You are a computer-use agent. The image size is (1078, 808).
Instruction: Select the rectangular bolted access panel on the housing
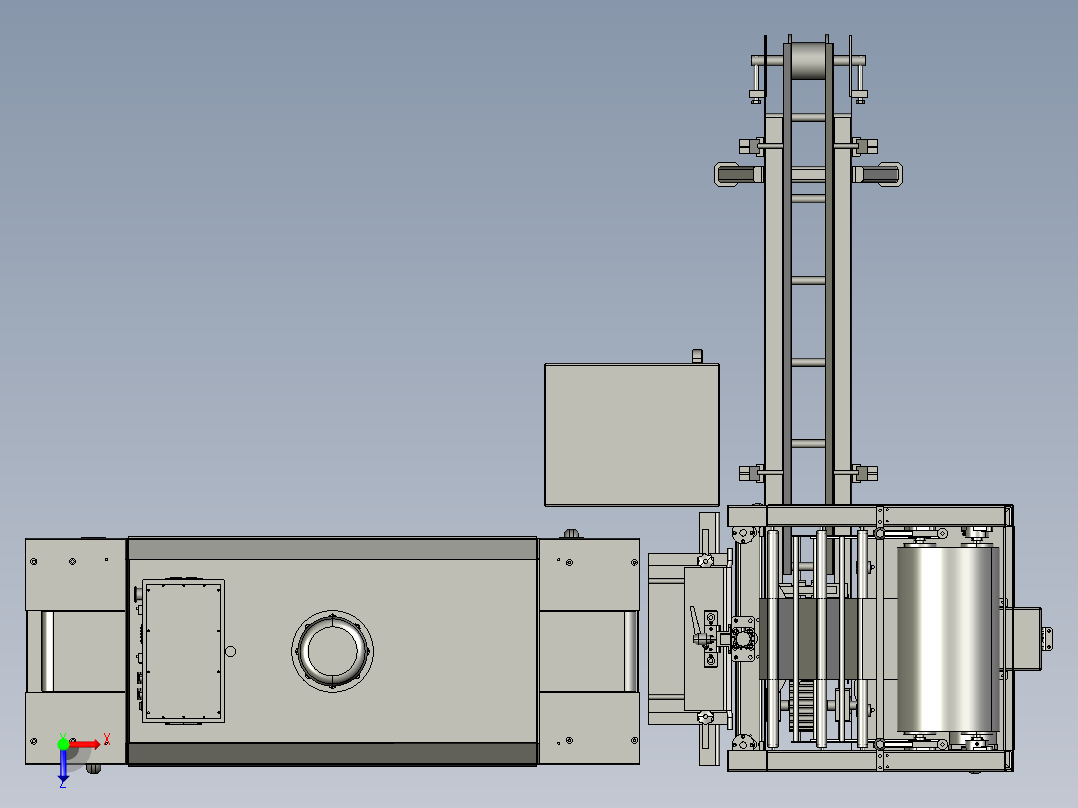click(x=184, y=651)
